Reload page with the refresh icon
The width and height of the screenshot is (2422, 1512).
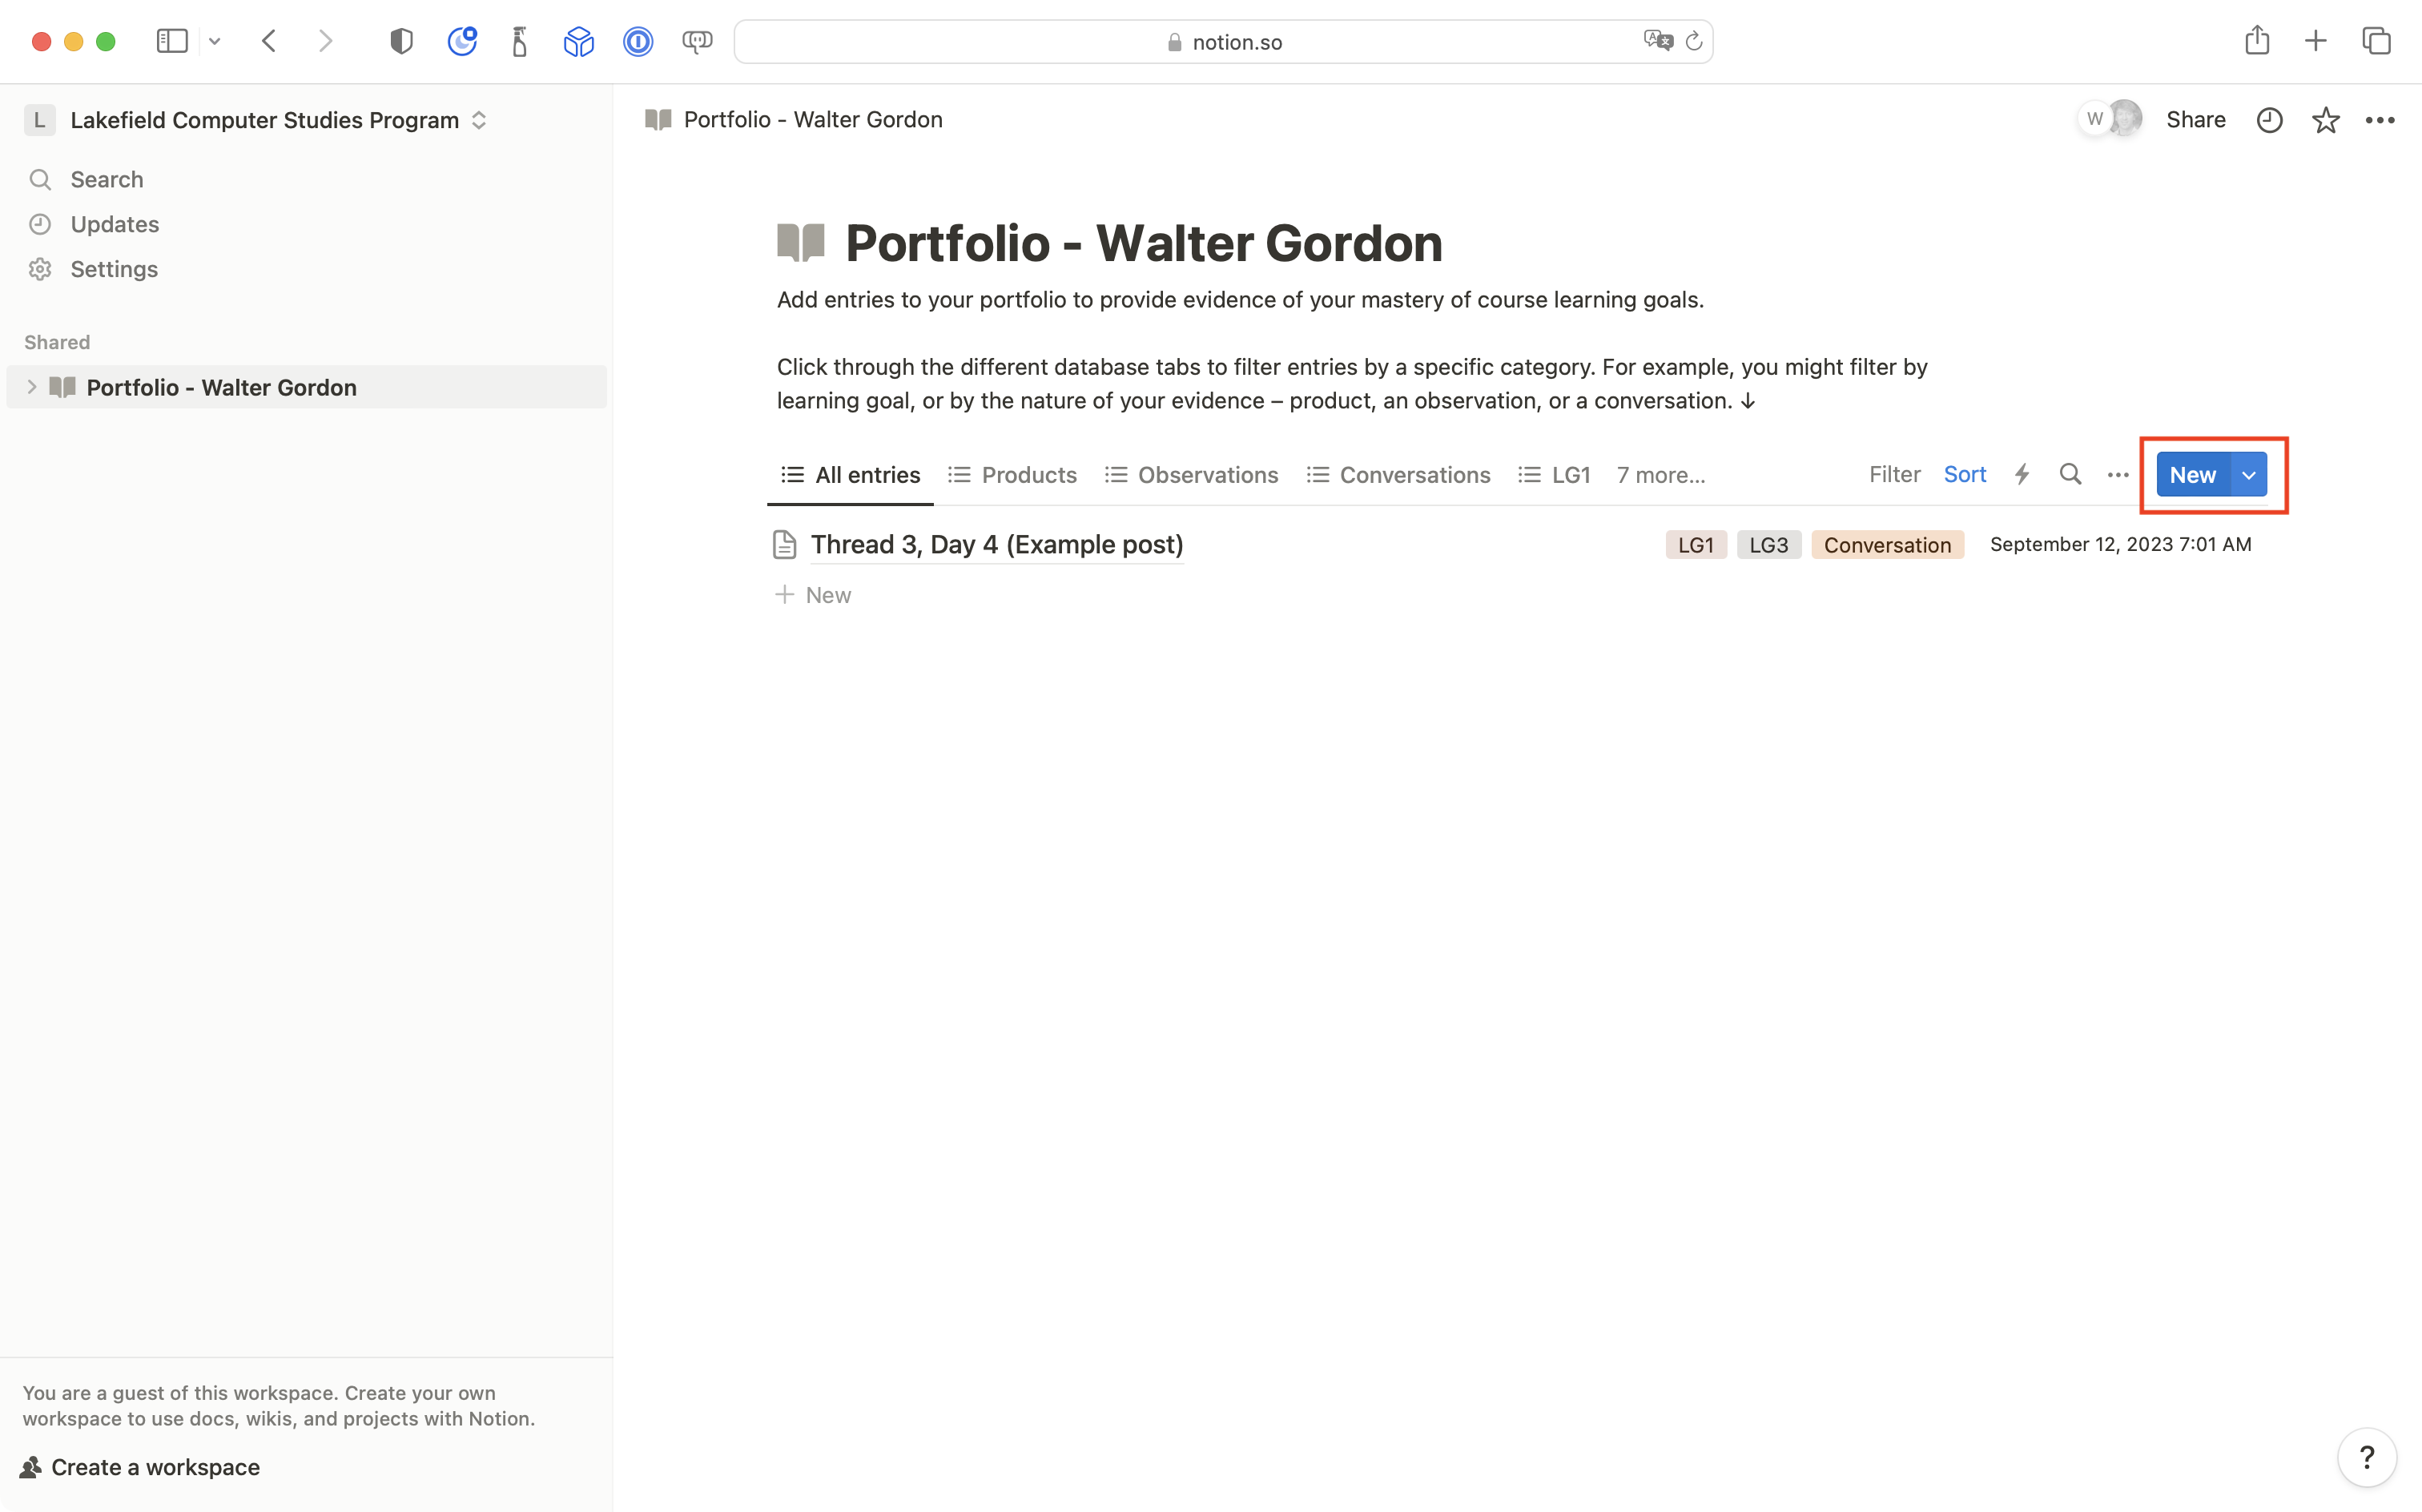(x=1693, y=41)
